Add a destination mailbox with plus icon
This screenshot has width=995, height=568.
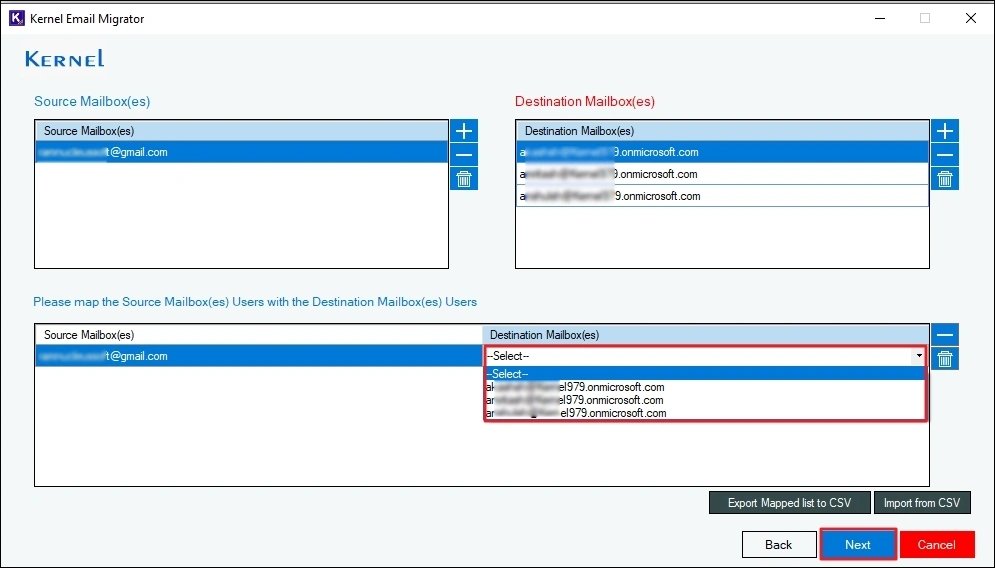point(945,131)
